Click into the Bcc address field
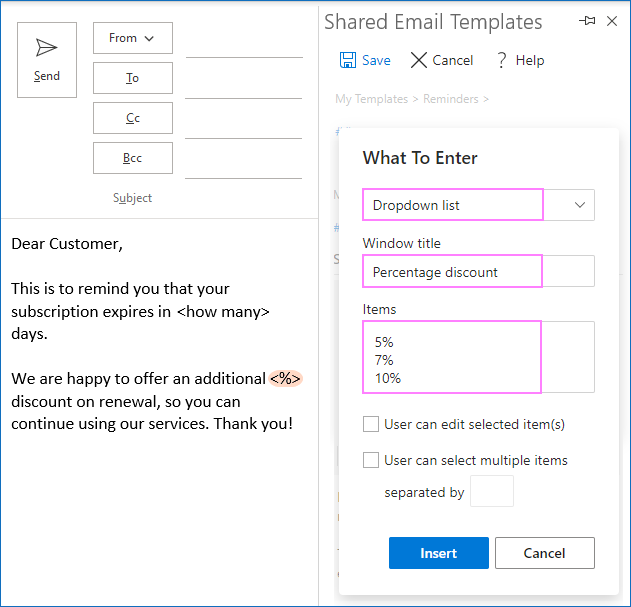631x607 pixels. (243, 168)
